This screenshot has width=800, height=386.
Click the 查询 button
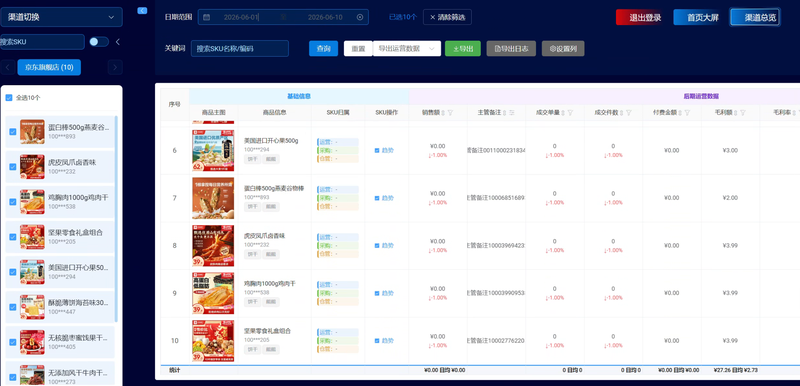point(323,48)
